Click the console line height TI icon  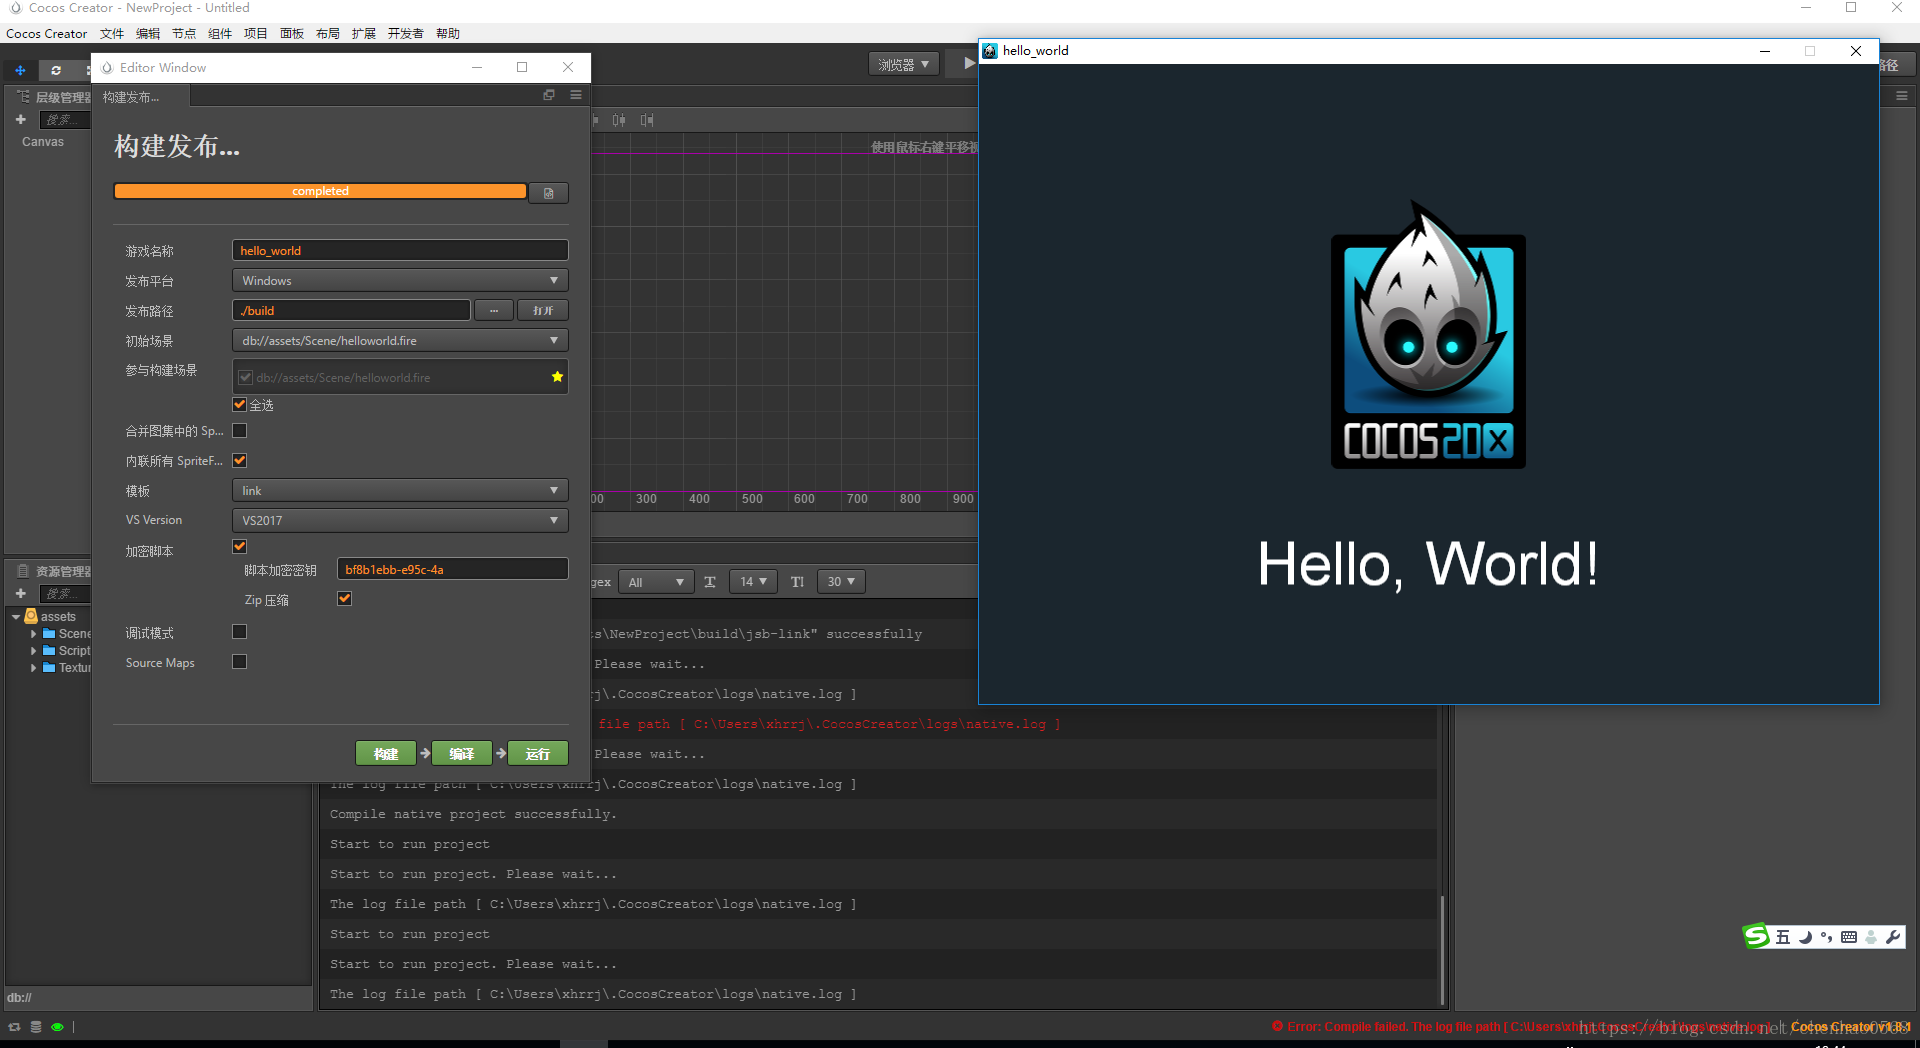[797, 582]
